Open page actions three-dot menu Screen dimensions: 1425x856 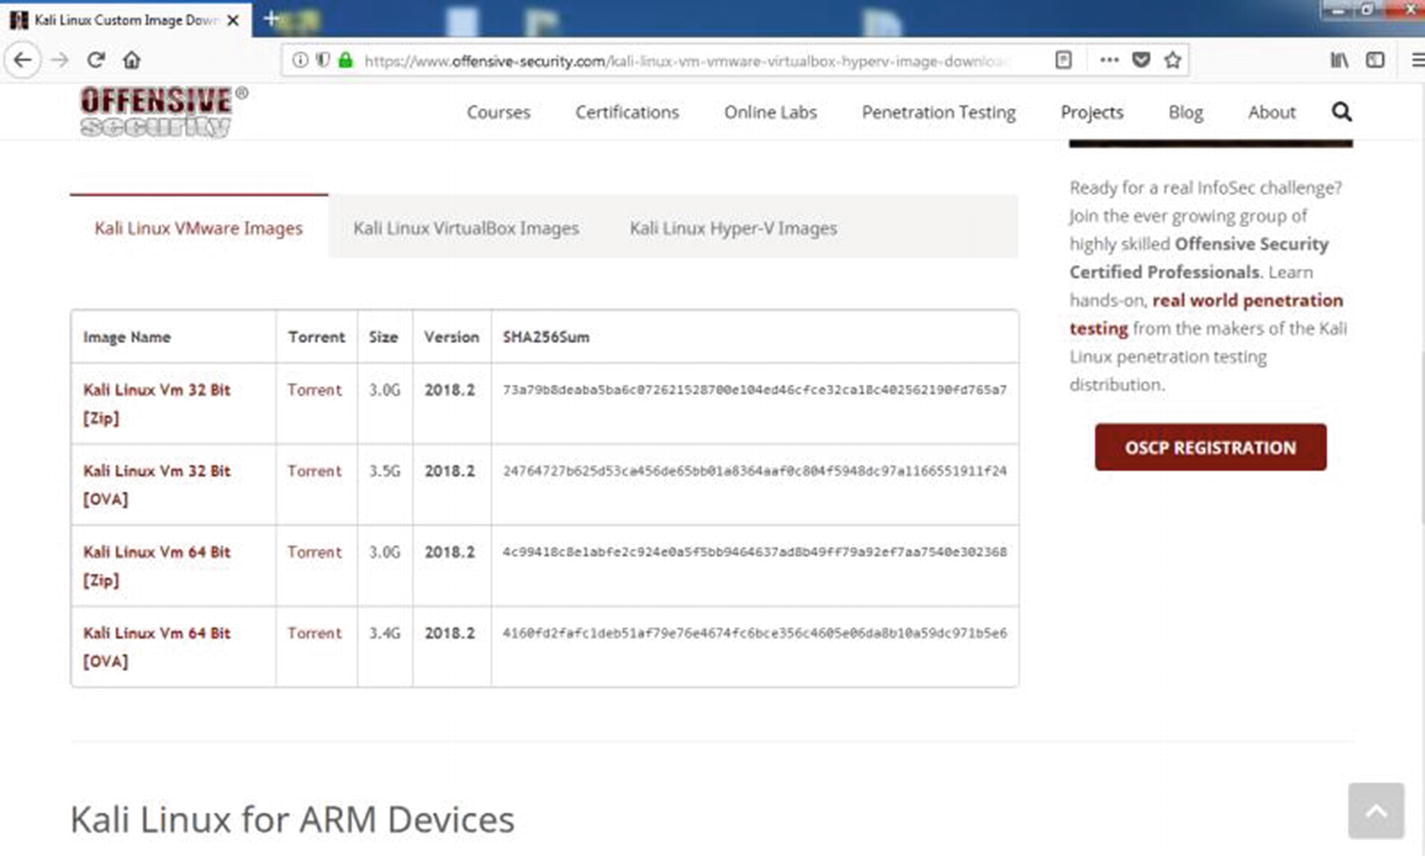click(x=1109, y=60)
